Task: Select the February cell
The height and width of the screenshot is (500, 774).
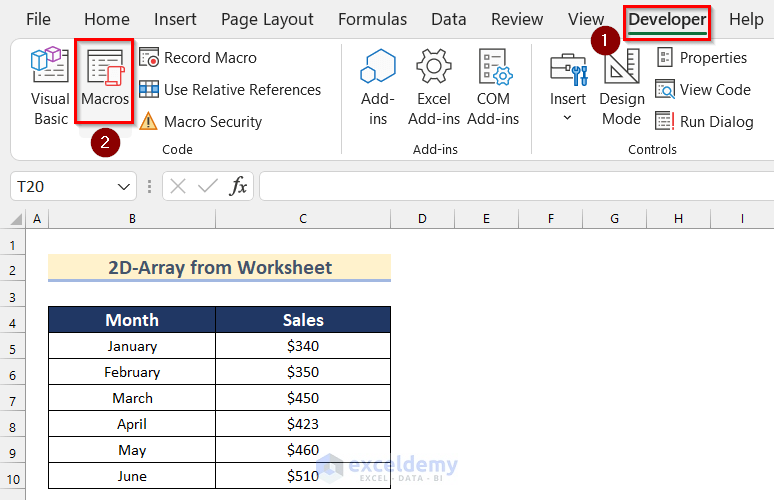Action: pyautogui.click(x=132, y=372)
